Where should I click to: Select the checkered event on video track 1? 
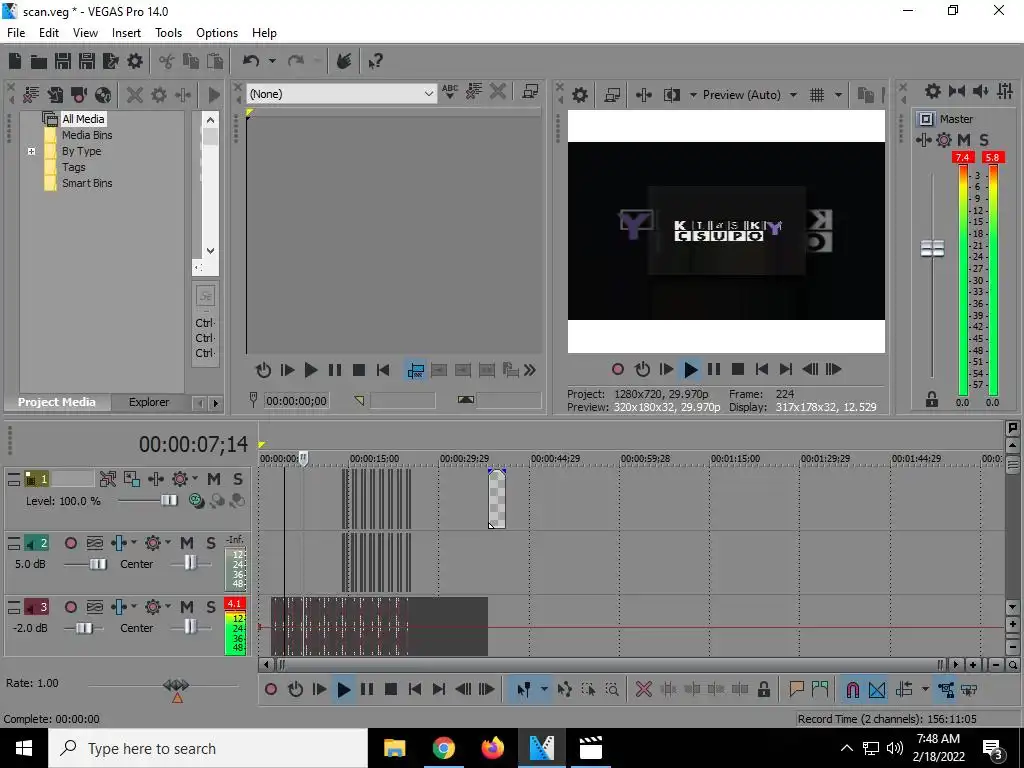point(497,498)
